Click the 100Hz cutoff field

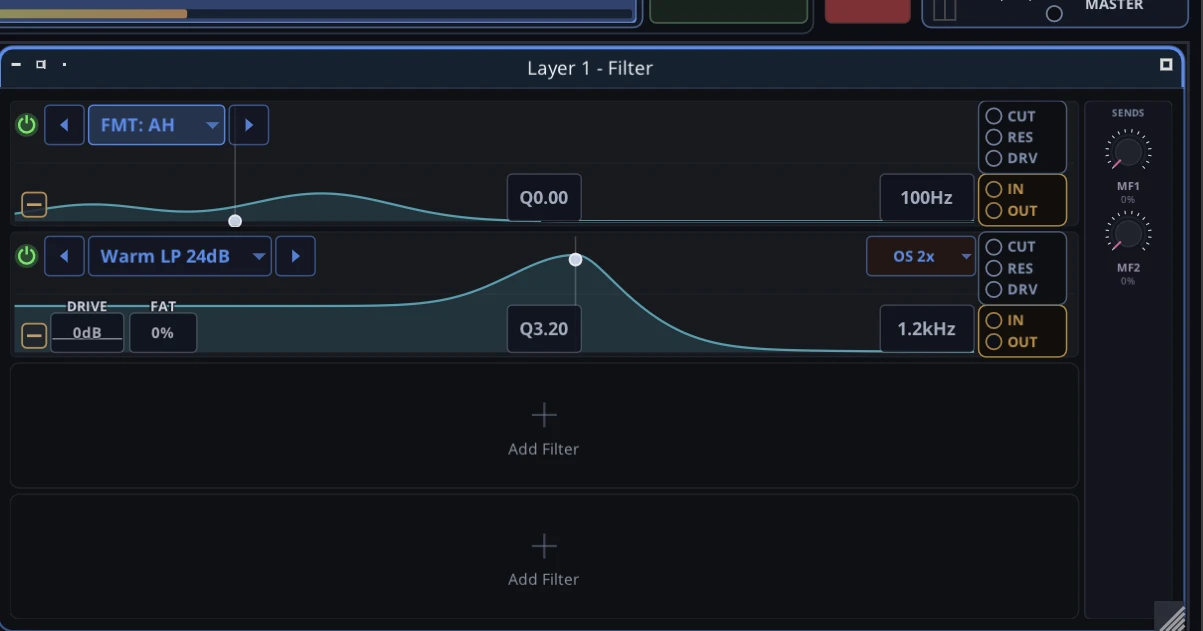click(926, 198)
